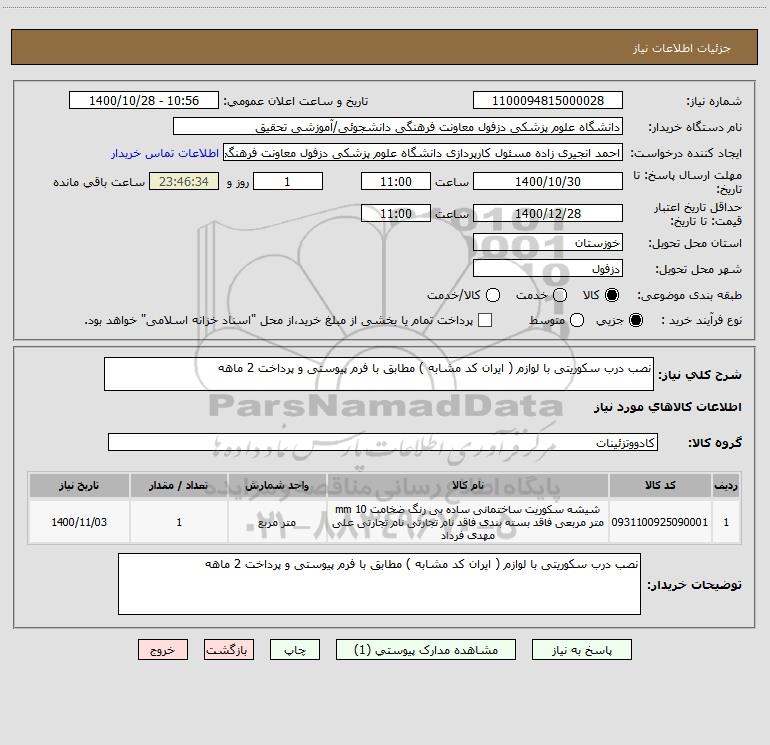This screenshot has width=770, height=745.
Task: Click the جزئیات اطلاعات نیاز header title
Action: [682, 48]
